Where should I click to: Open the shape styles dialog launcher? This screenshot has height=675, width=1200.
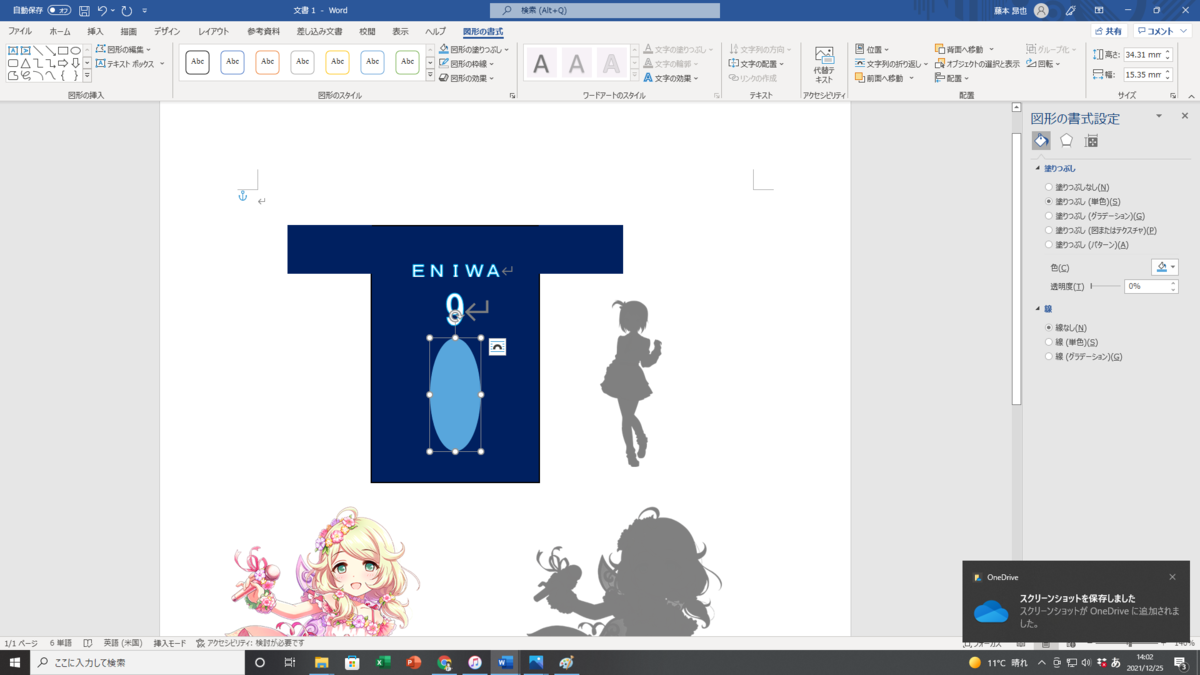(x=512, y=96)
